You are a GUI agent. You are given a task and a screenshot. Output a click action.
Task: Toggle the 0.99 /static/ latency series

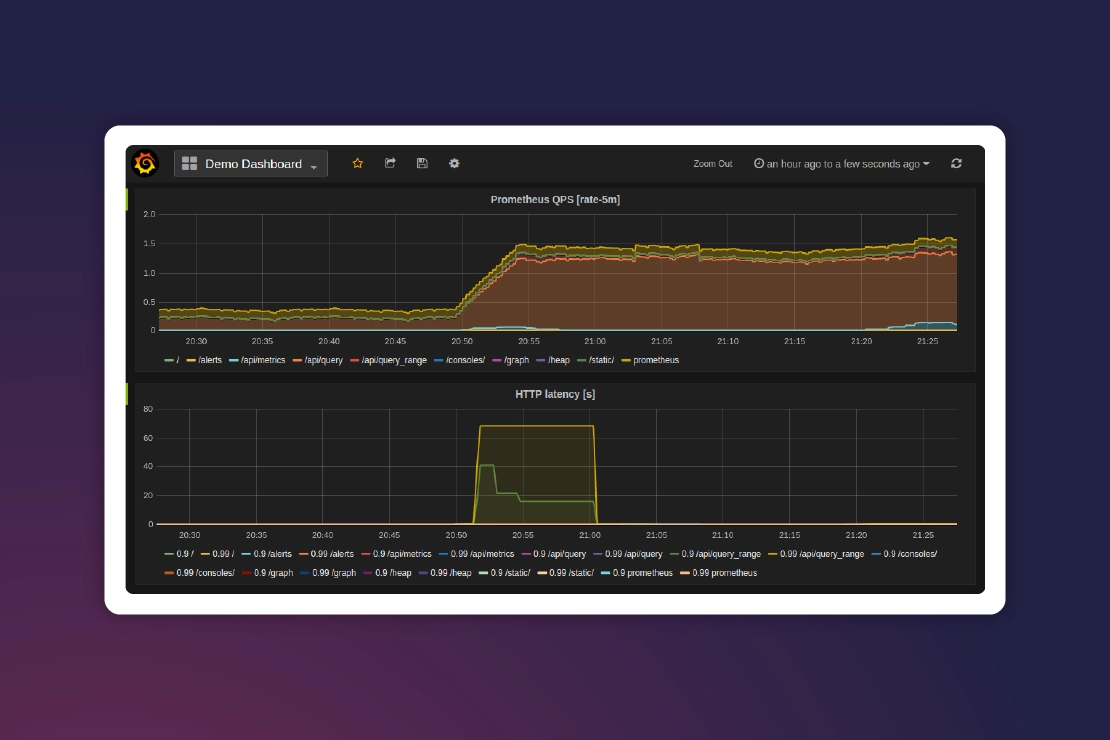[x=566, y=574]
